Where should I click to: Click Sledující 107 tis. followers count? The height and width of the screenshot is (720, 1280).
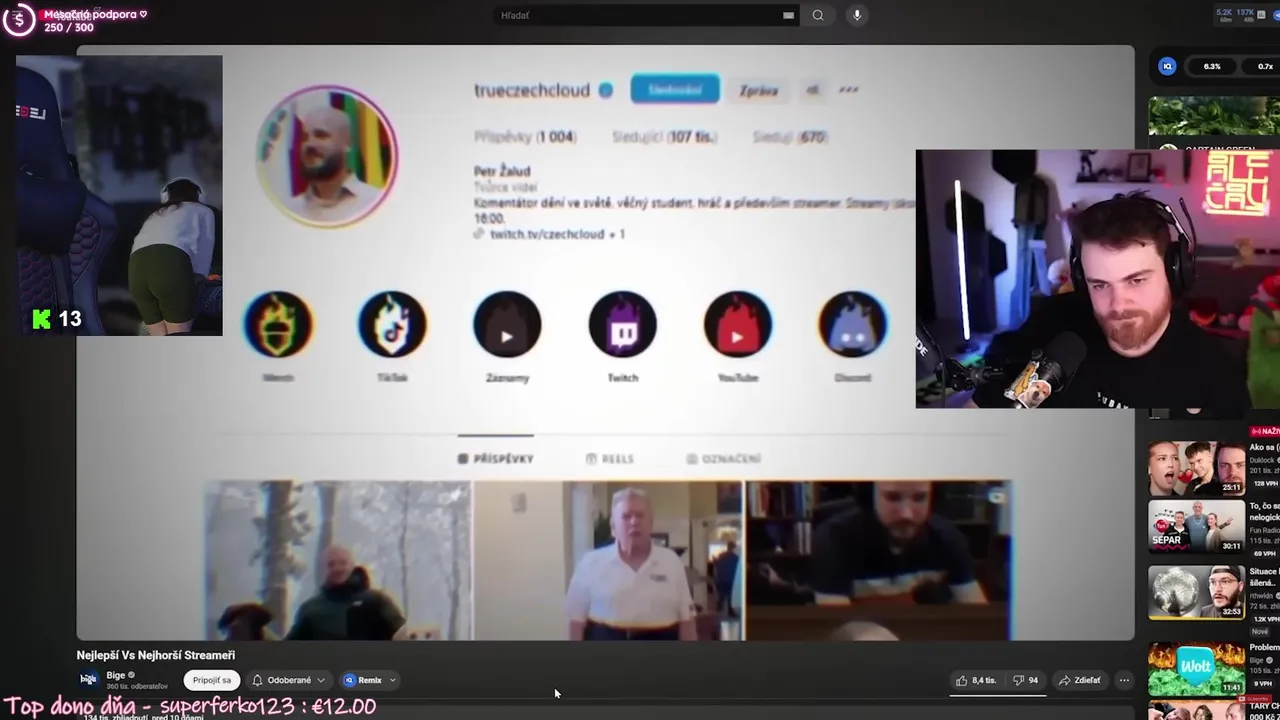point(664,137)
